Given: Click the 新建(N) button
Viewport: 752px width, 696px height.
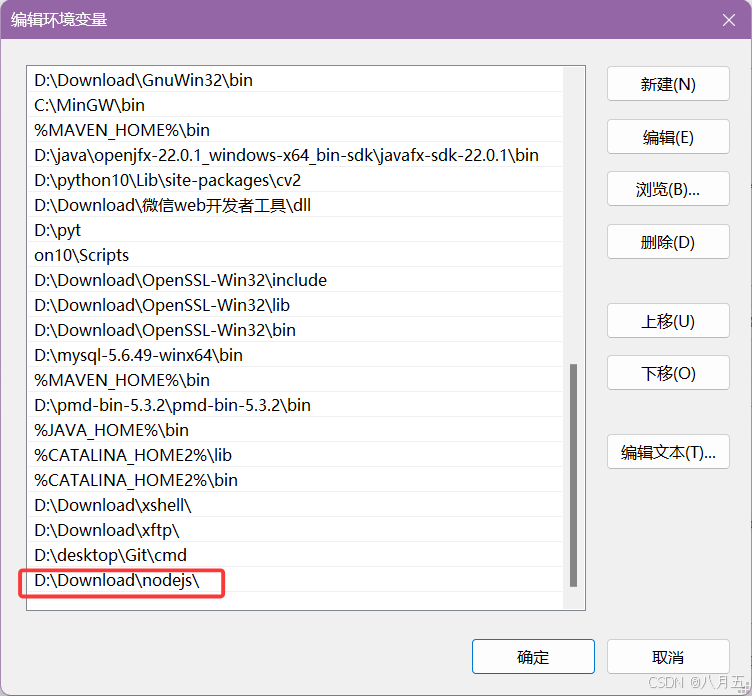Looking at the screenshot, I should [668, 84].
